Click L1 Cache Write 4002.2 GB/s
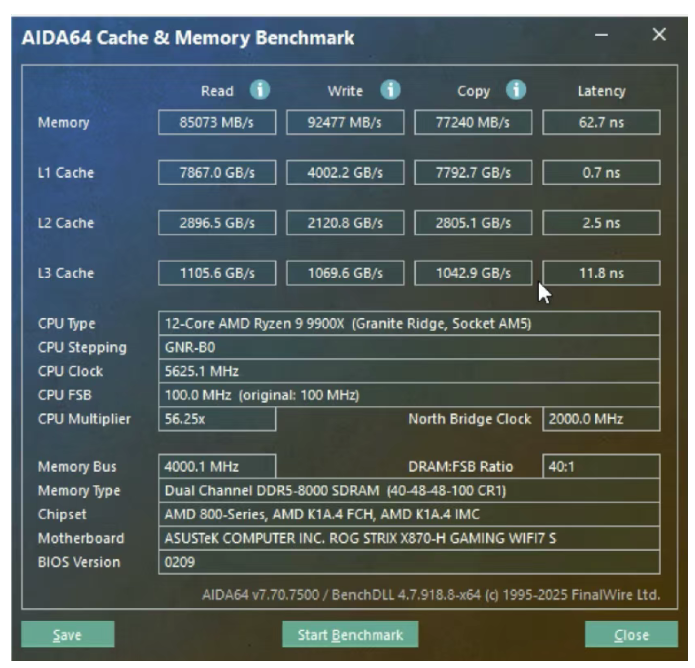 345,172
